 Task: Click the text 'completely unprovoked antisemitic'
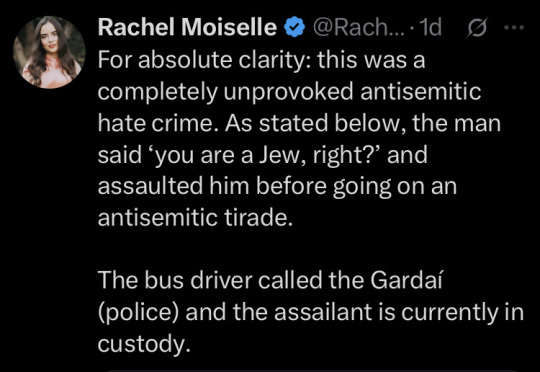coord(289,92)
